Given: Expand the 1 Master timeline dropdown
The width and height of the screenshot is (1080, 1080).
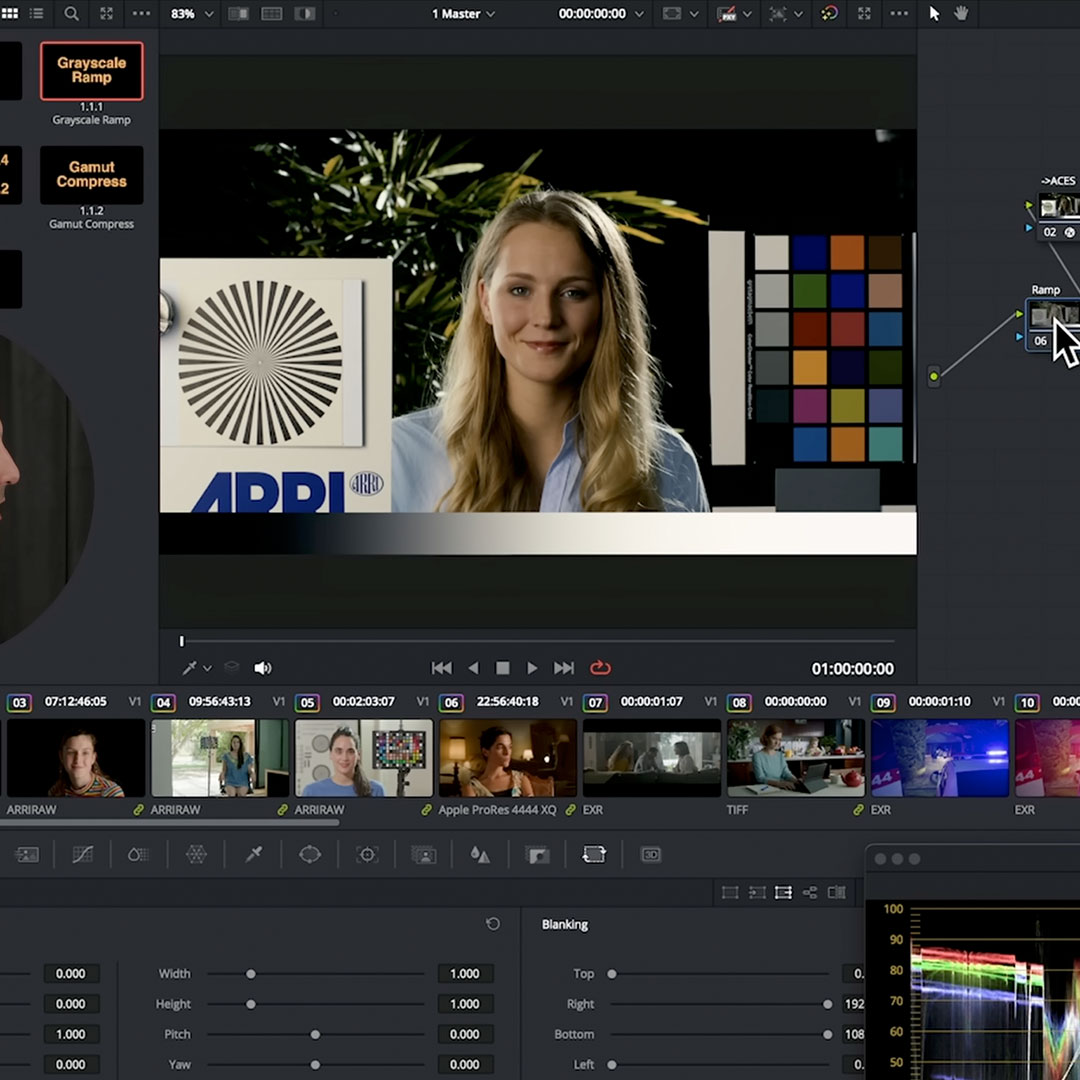Looking at the screenshot, I should click(x=465, y=14).
